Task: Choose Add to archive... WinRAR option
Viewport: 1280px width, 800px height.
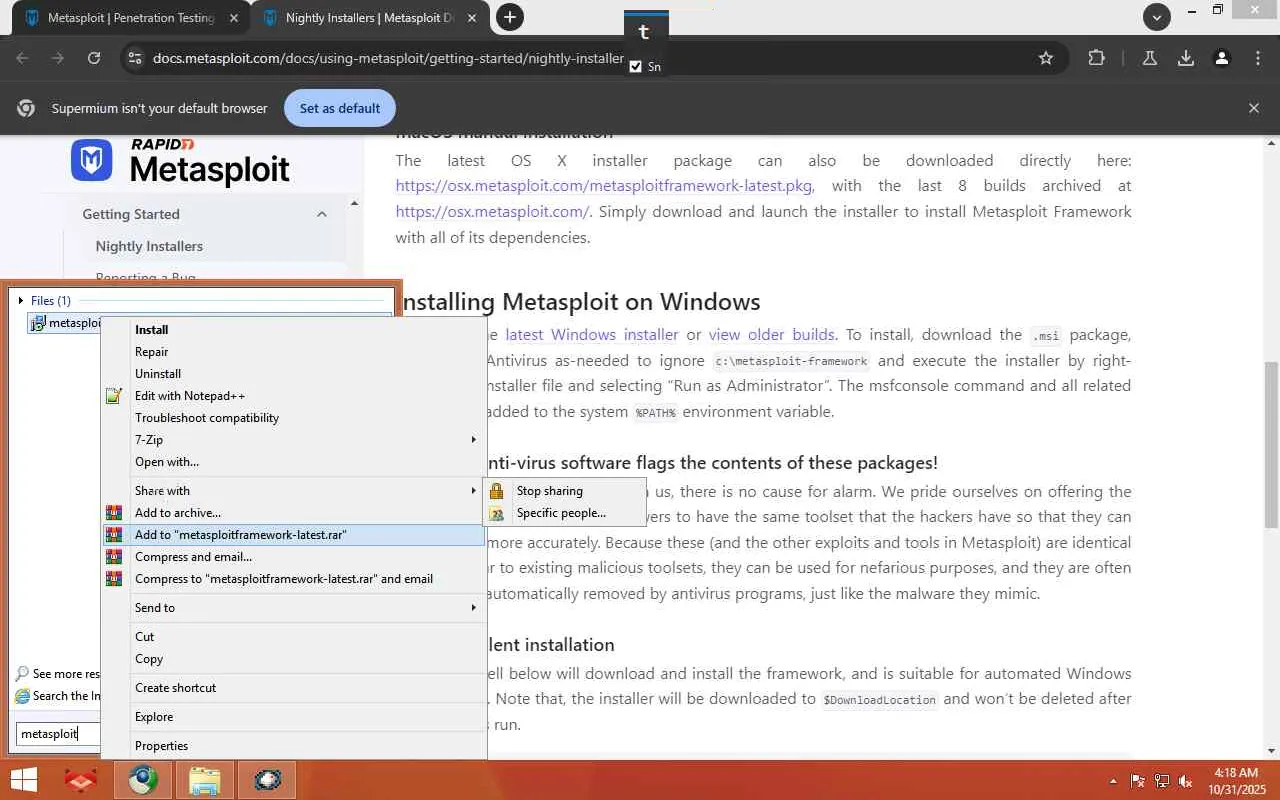Action: tap(294, 513)
